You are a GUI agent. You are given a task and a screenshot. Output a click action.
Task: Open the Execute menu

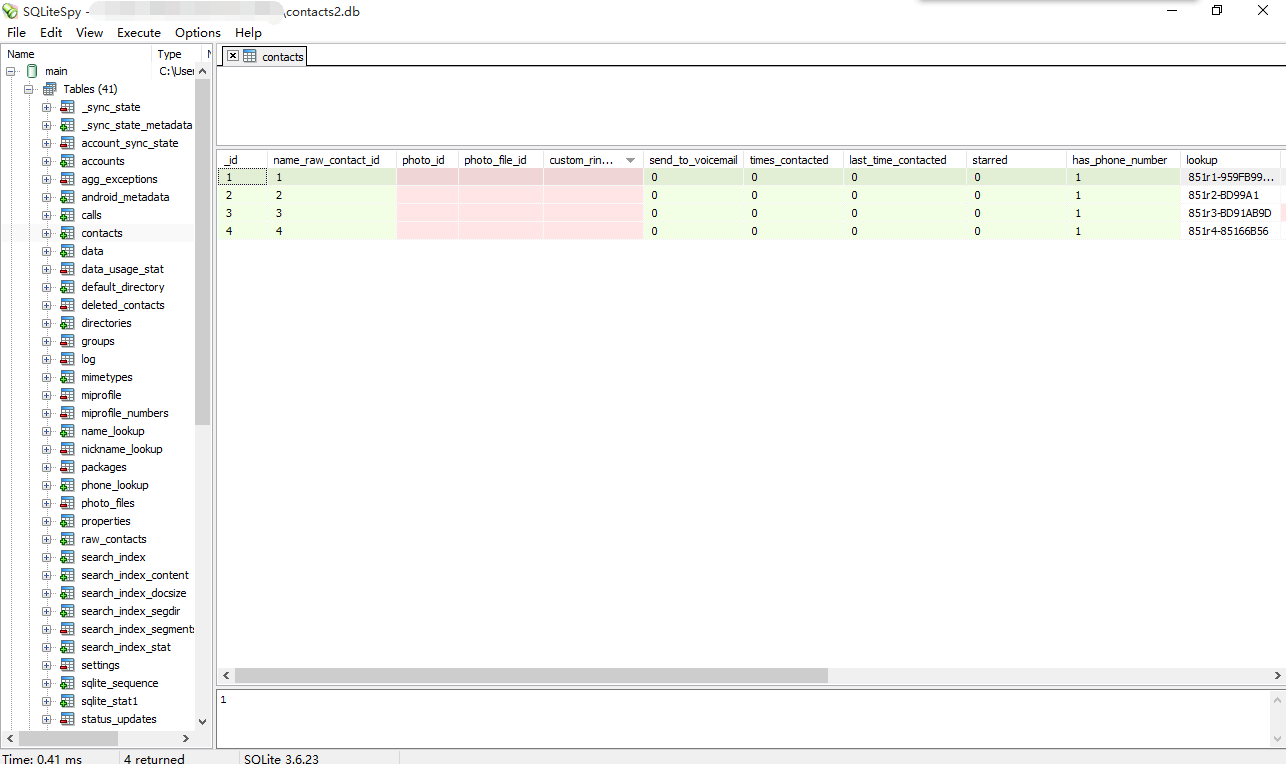tap(139, 33)
